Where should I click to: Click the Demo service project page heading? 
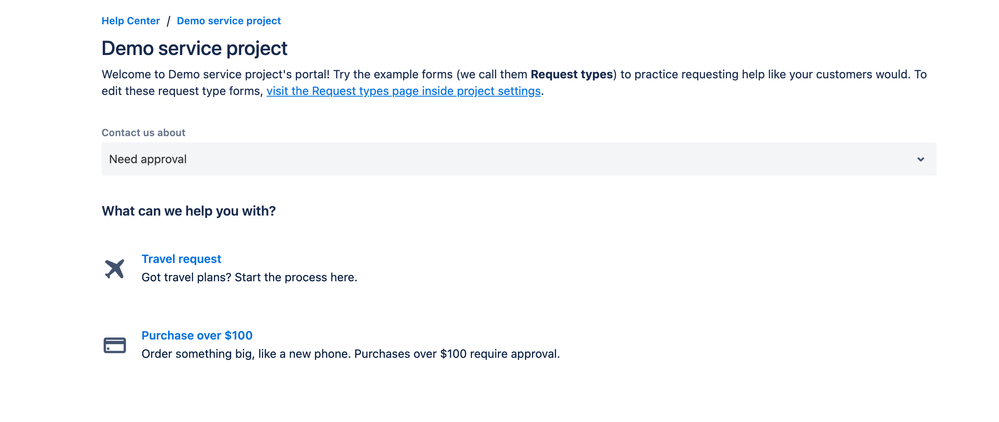click(194, 48)
